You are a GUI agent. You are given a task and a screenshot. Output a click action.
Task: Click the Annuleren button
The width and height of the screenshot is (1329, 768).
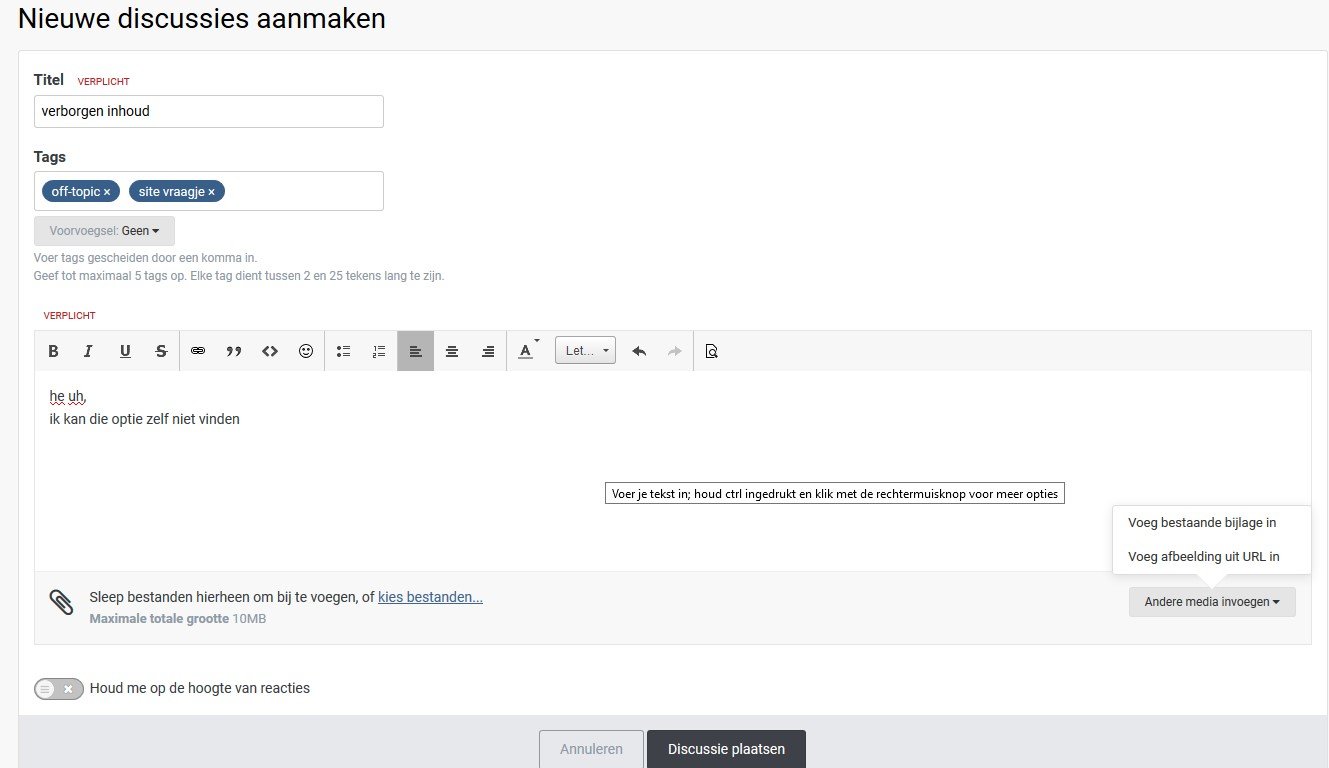click(591, 749)
